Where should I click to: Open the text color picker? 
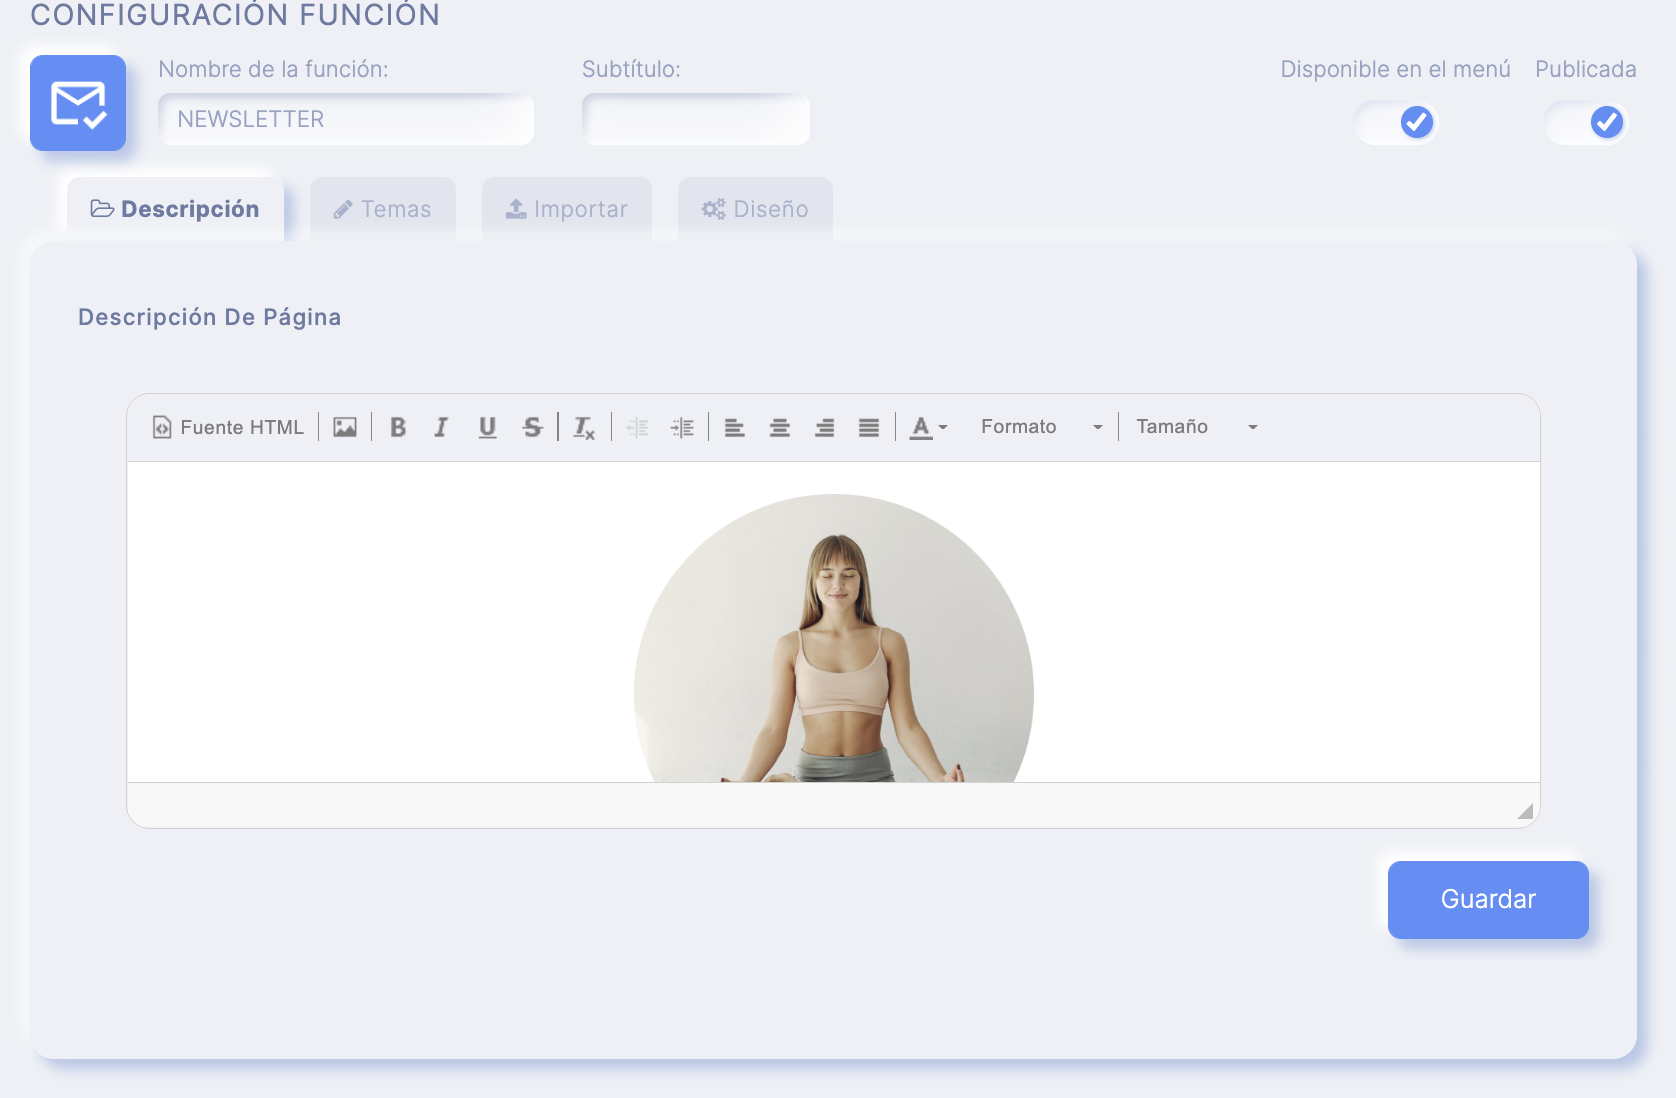(928, 427)
